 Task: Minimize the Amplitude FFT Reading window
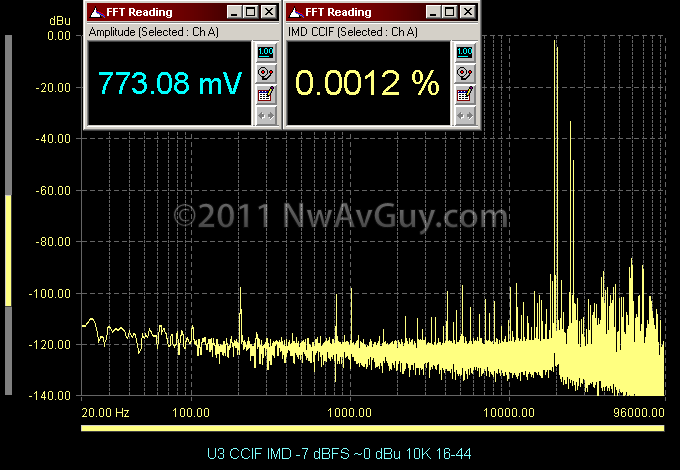tap(234, 12)
